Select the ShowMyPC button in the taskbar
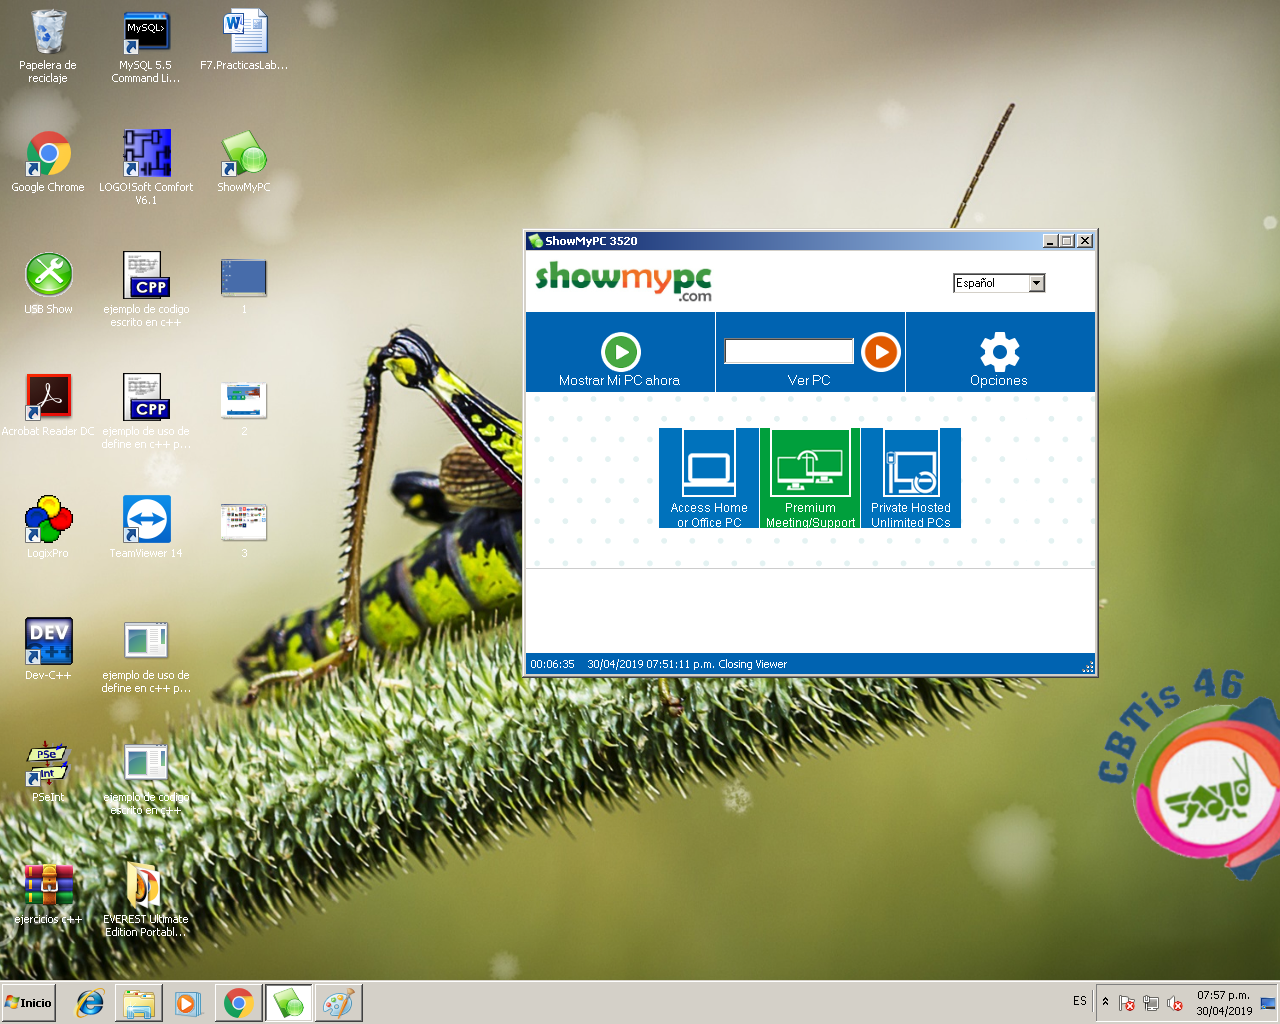This screenshot has width=1280, height=1024. (x=289, y=1002)
